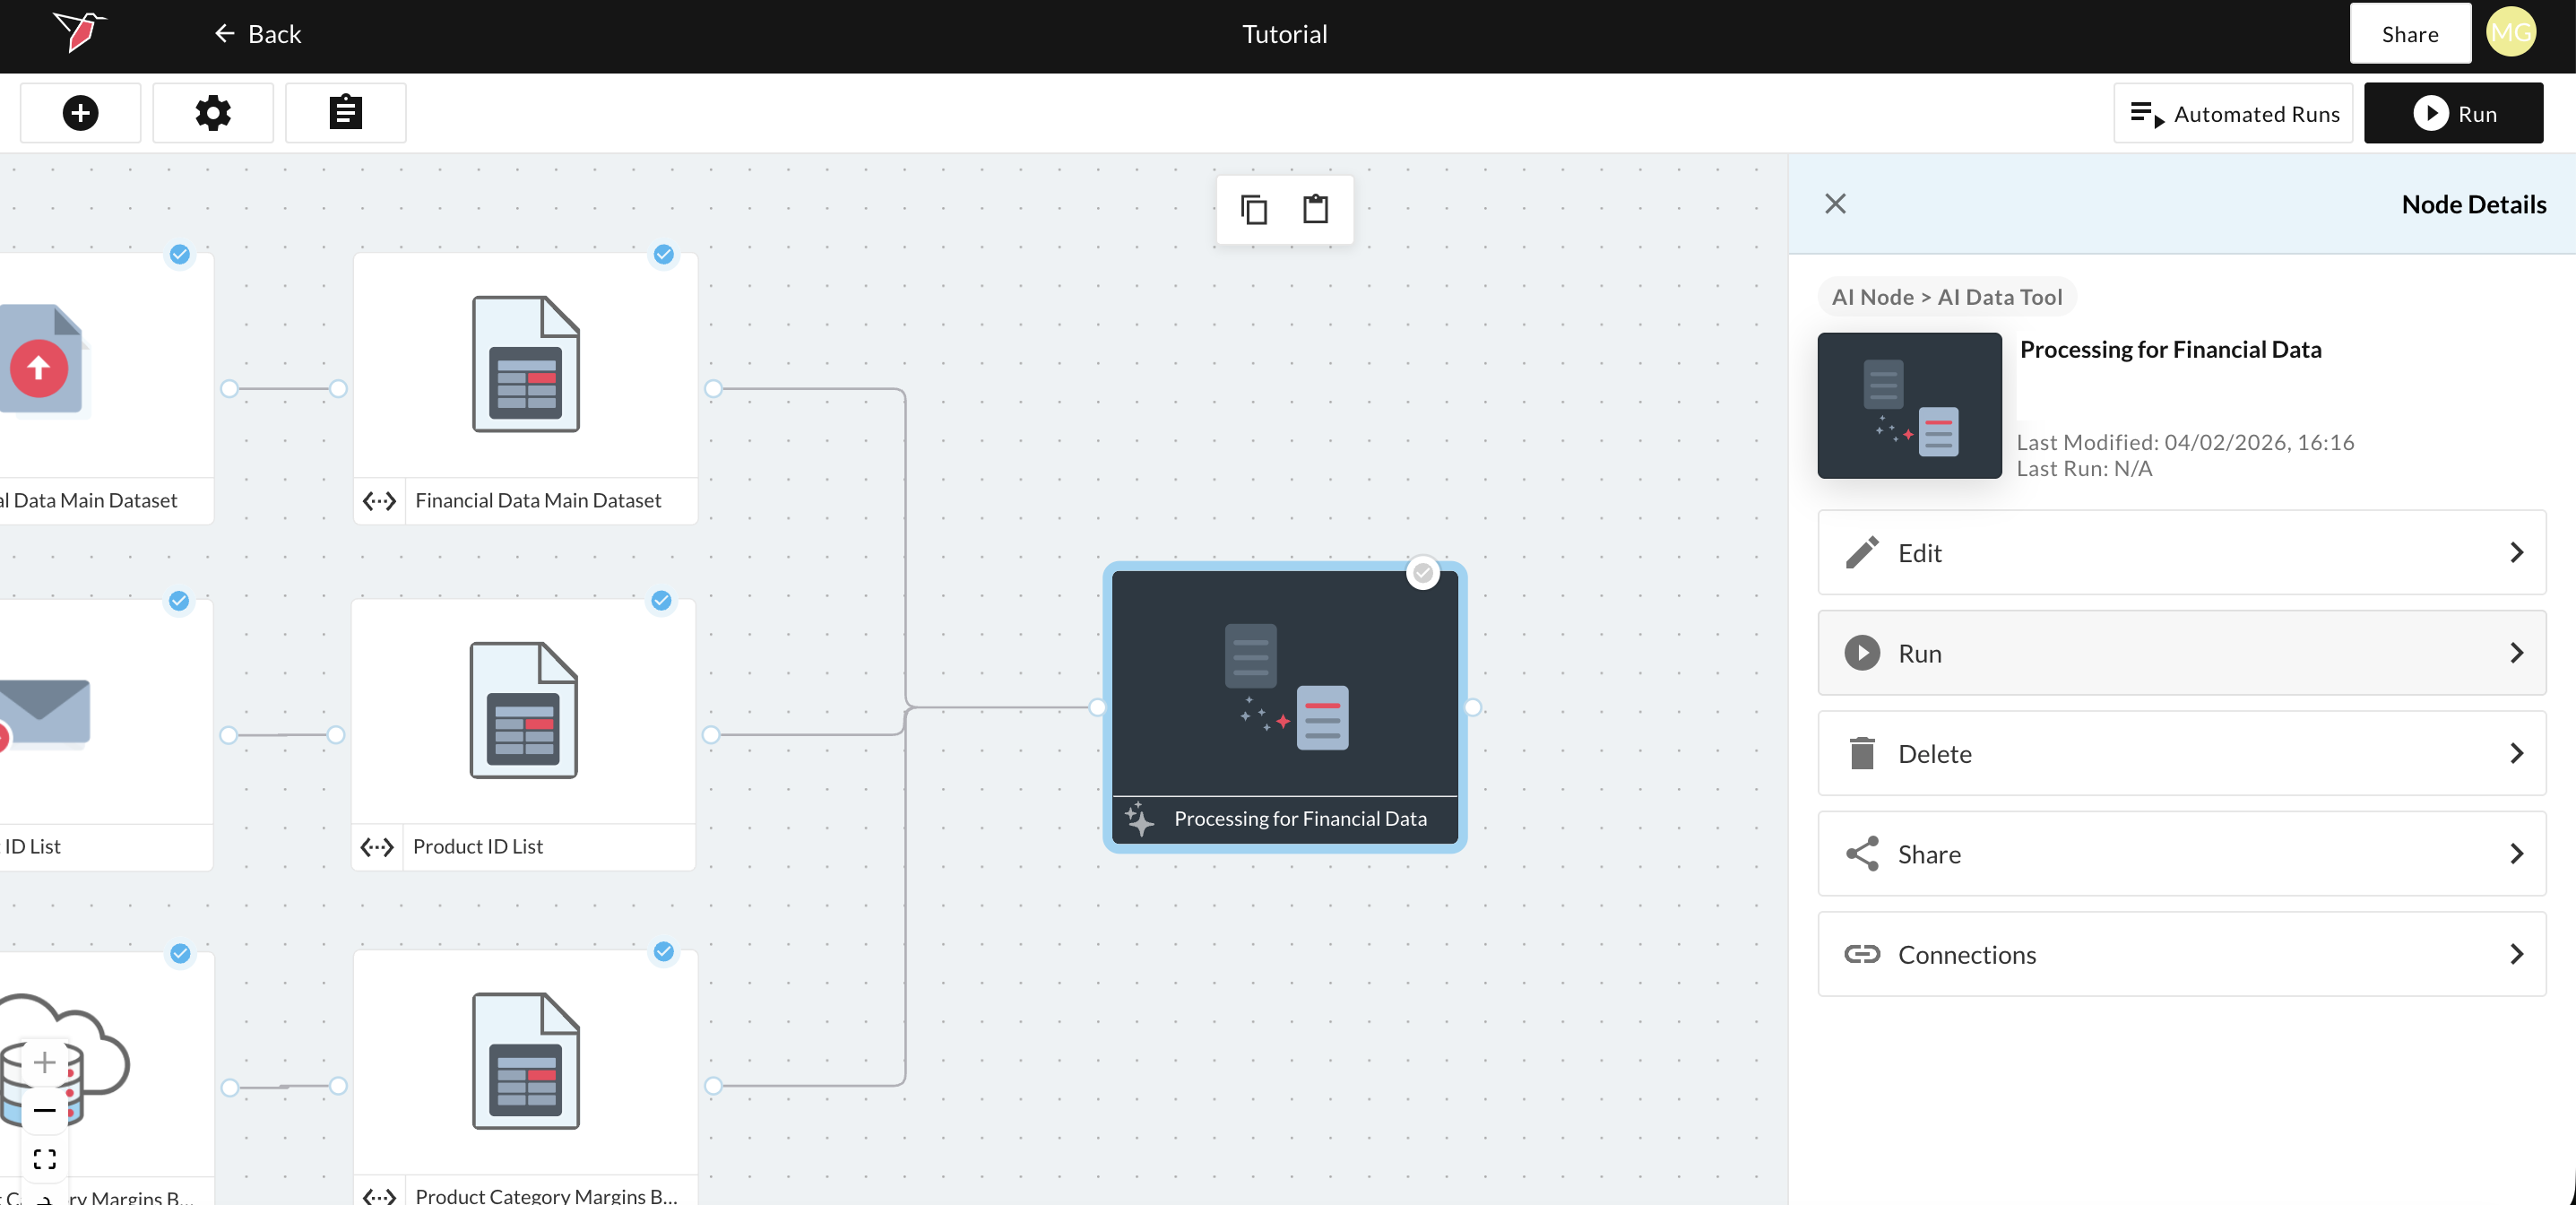Select the Share entry in Node Details
This screenshot has height=1205, width=2576.
(2181, 854)
